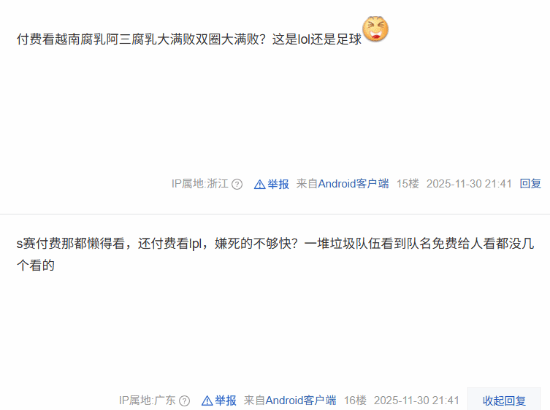Click the laughing emoji in 15楼 comment
Image resolution: width=550 pixels, height=410 pixels.
tap(376, 29)
